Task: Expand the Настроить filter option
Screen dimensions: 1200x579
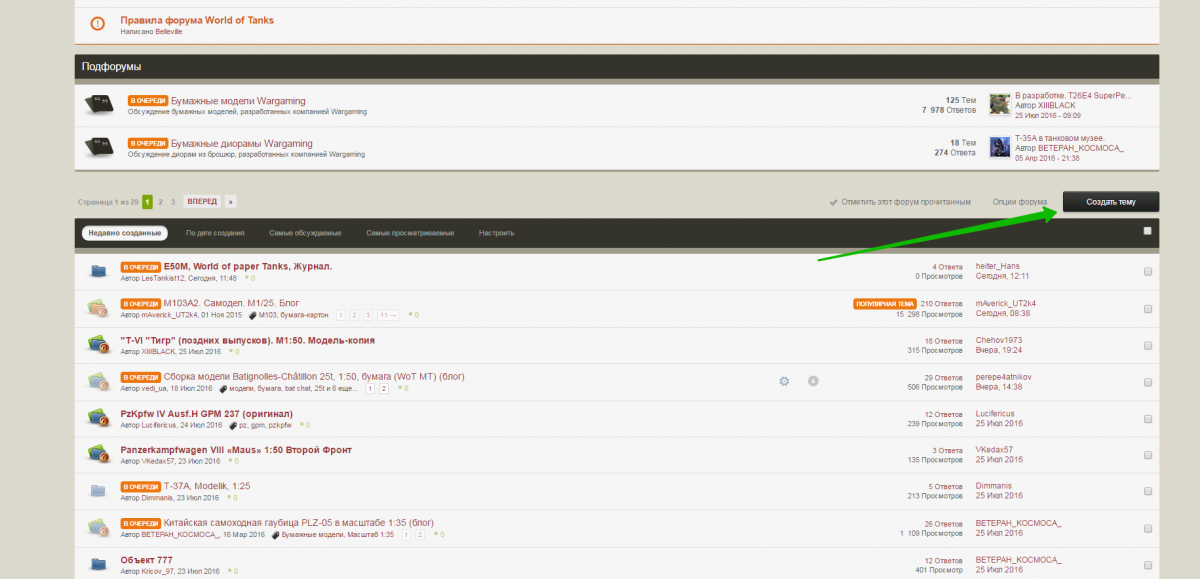Action: pos(496,233)
